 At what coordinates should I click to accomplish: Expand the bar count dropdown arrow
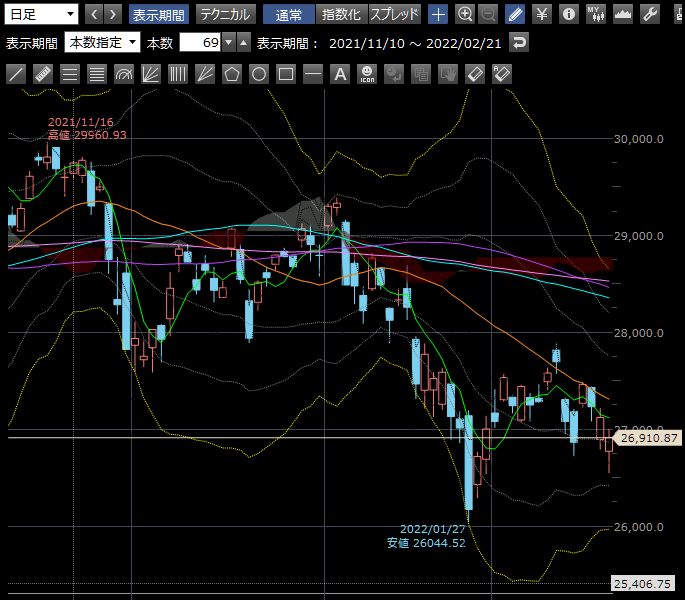pos(229,43)
